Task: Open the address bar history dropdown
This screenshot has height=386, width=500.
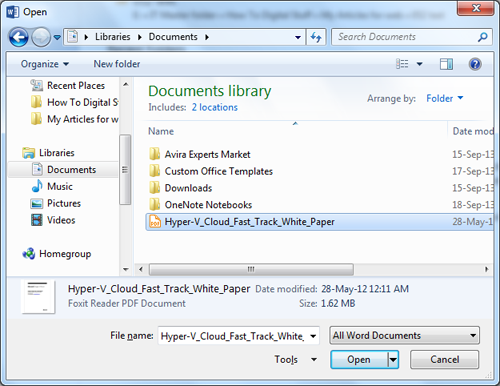Action: (x=298, y=37)
